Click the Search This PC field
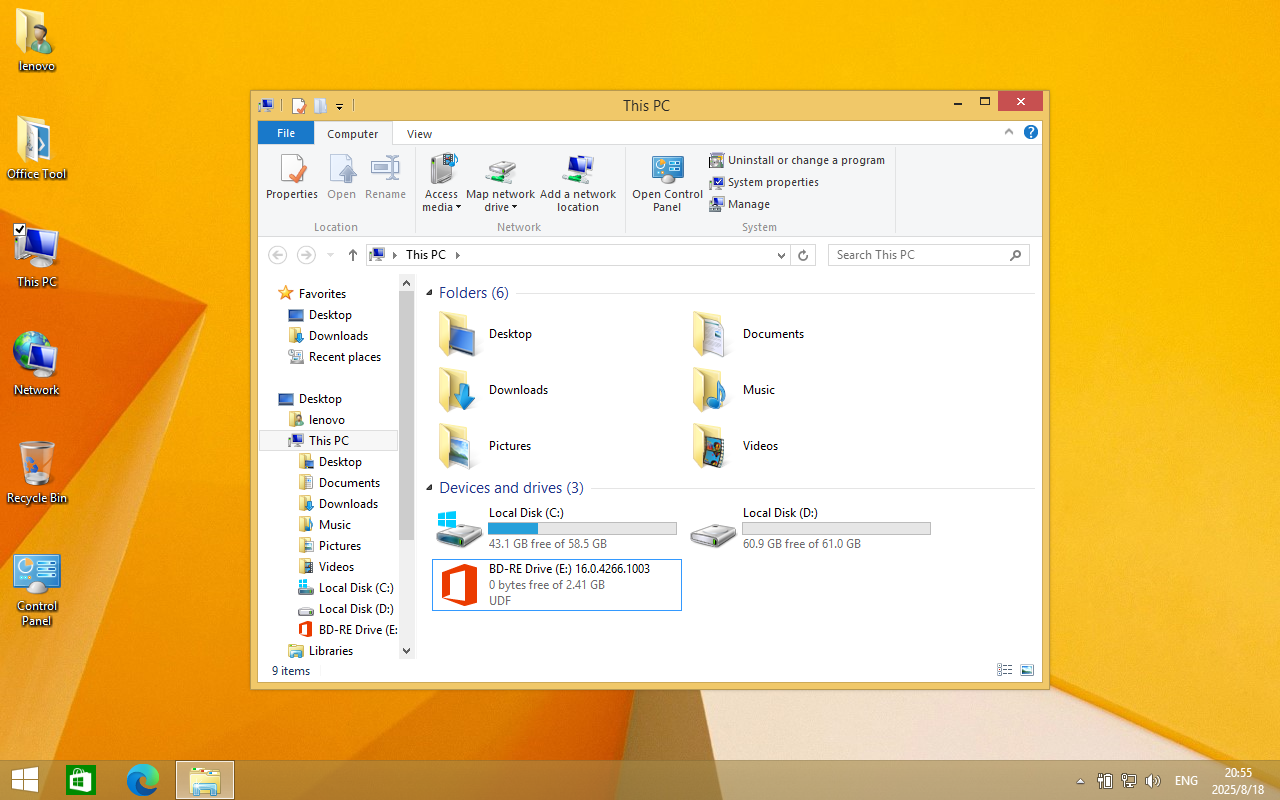The width and height of the screenshot is (1280, 800). (x=920, y=255)
